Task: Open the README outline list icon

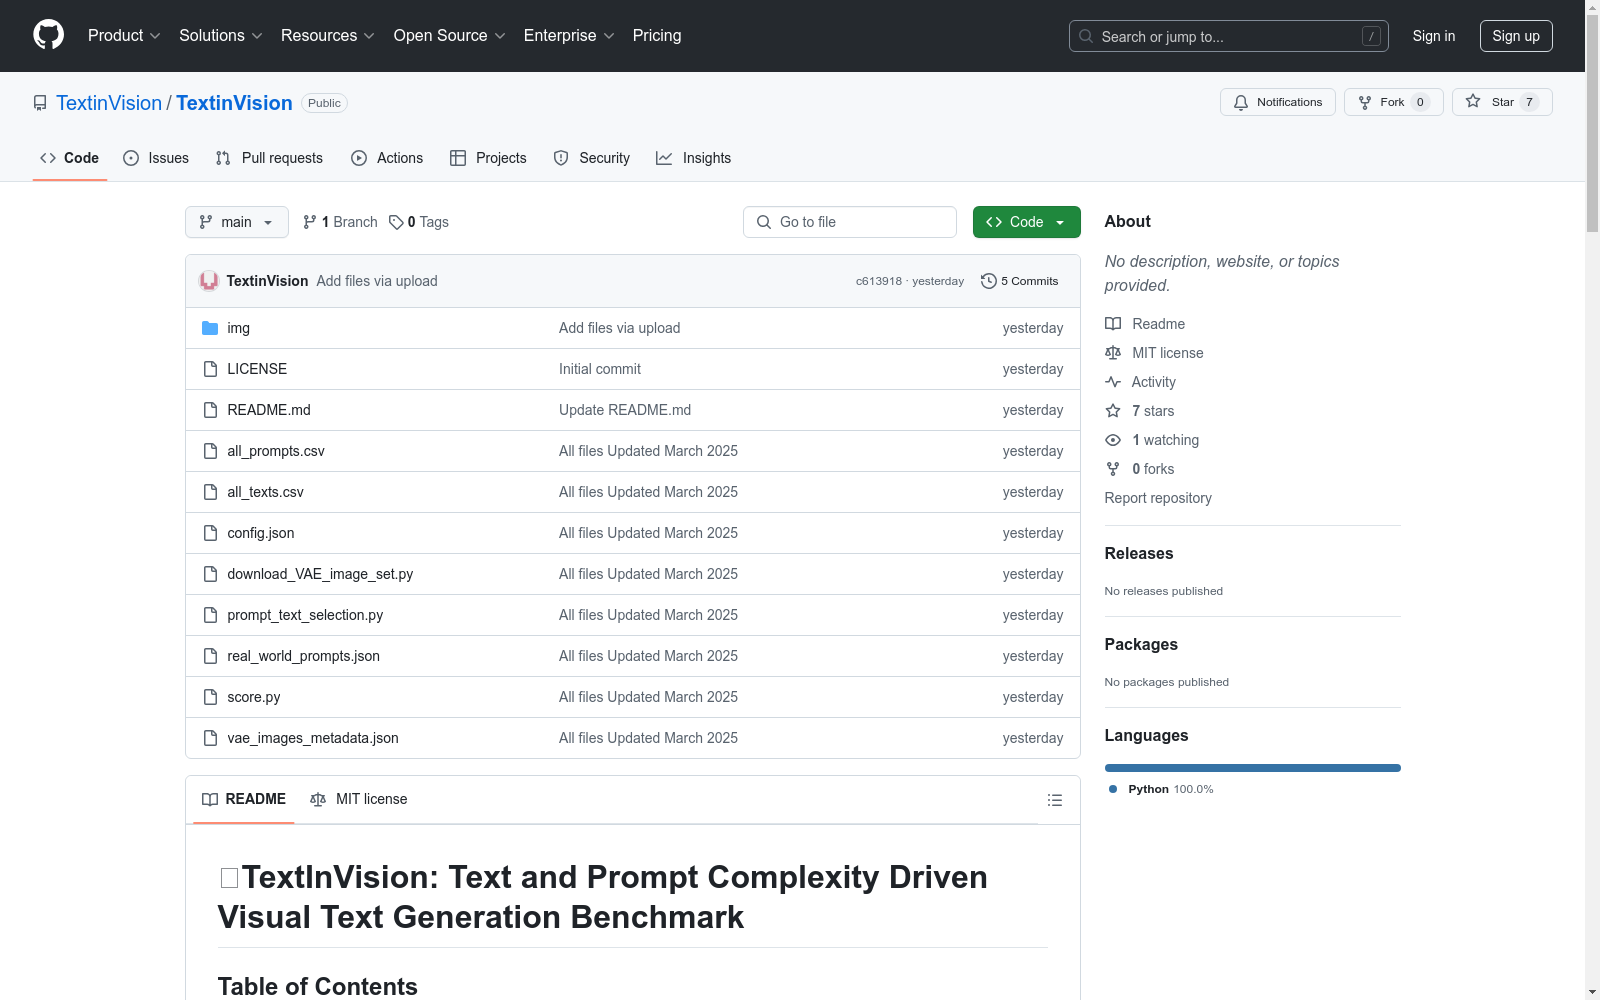Action: point(1054,800)
